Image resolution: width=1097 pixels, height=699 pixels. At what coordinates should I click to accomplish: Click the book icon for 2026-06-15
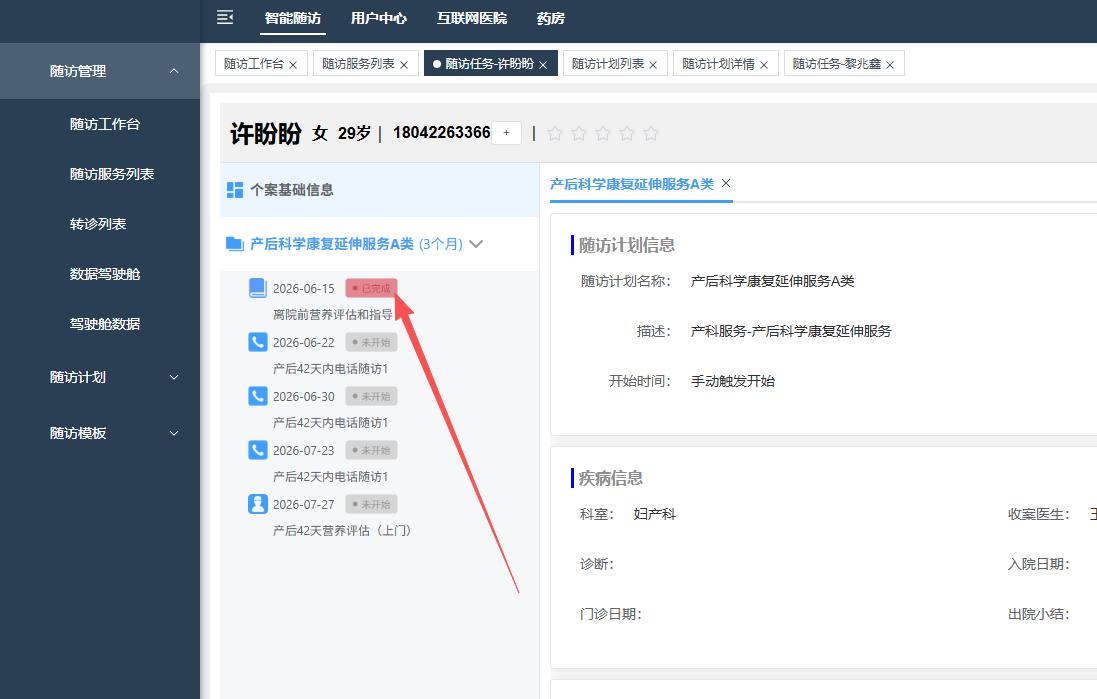(x=257, y=288)
